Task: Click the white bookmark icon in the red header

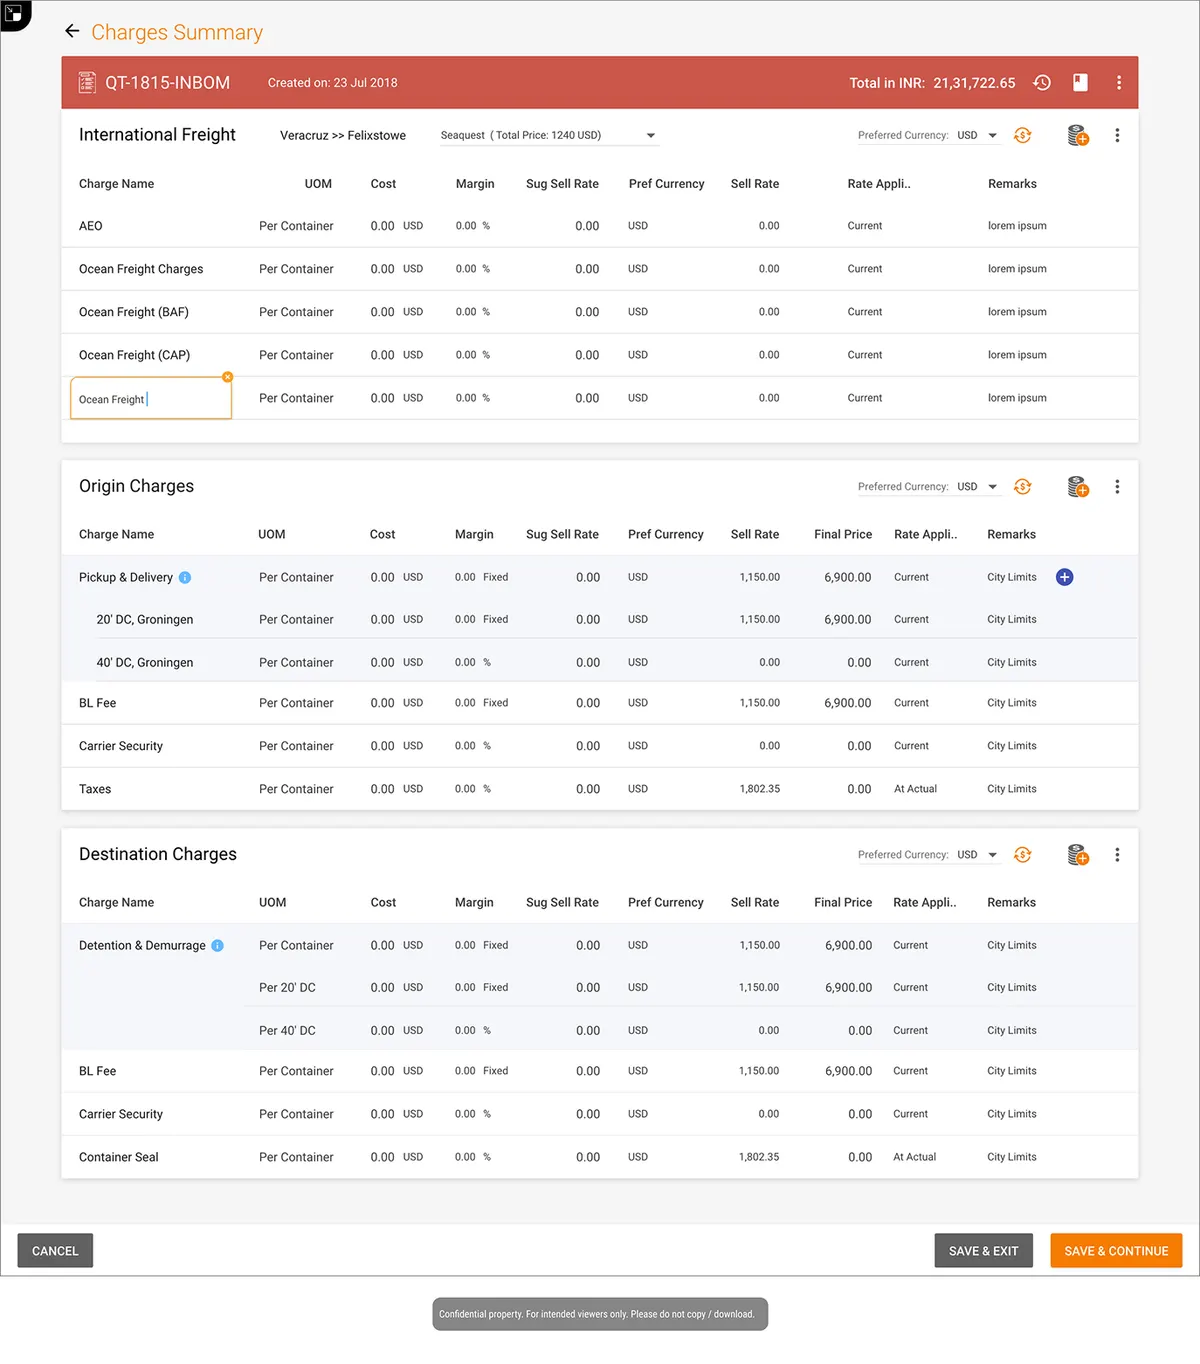Action: (1080, 83)
